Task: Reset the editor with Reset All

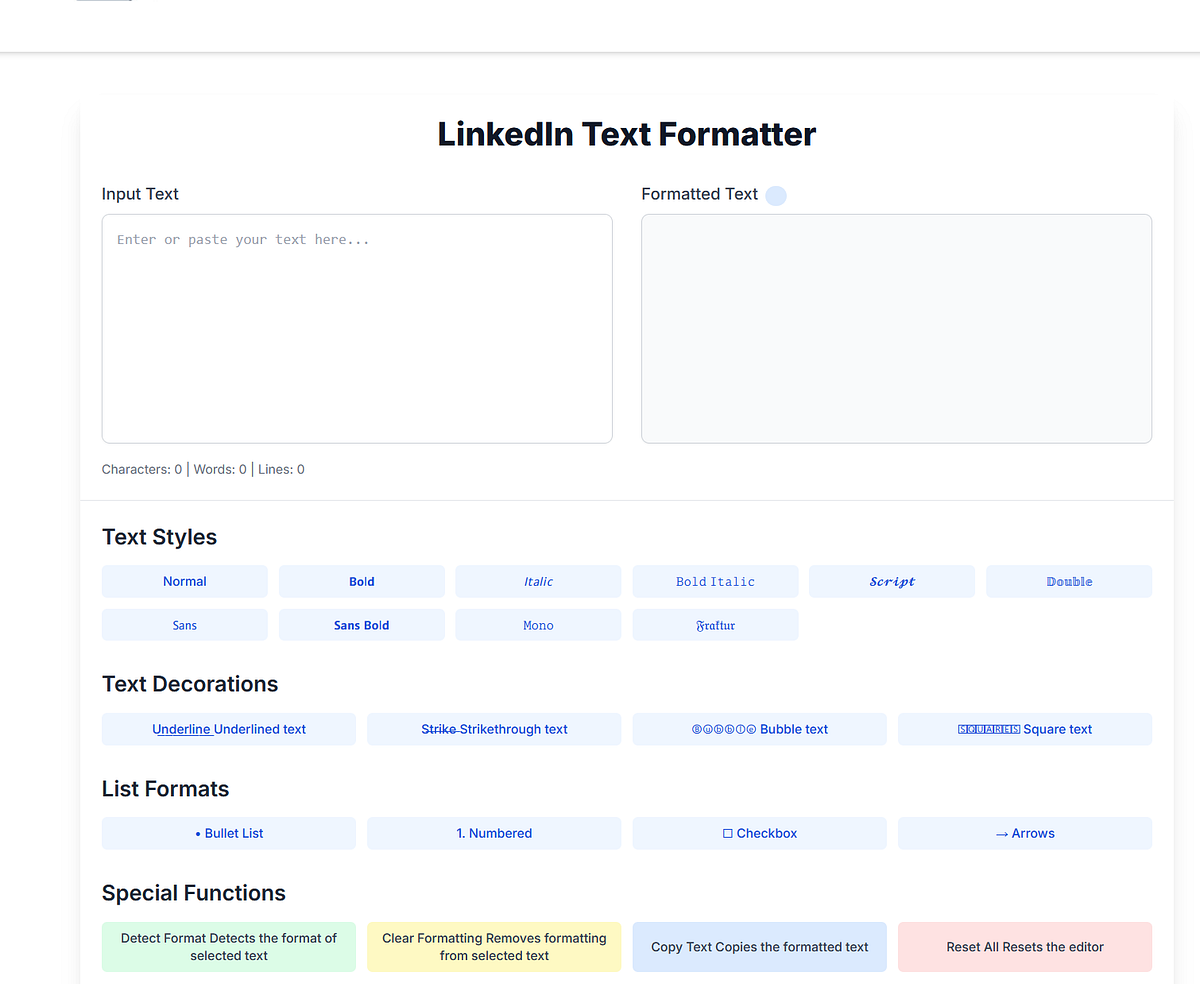Action: (x=1024, y=946)
